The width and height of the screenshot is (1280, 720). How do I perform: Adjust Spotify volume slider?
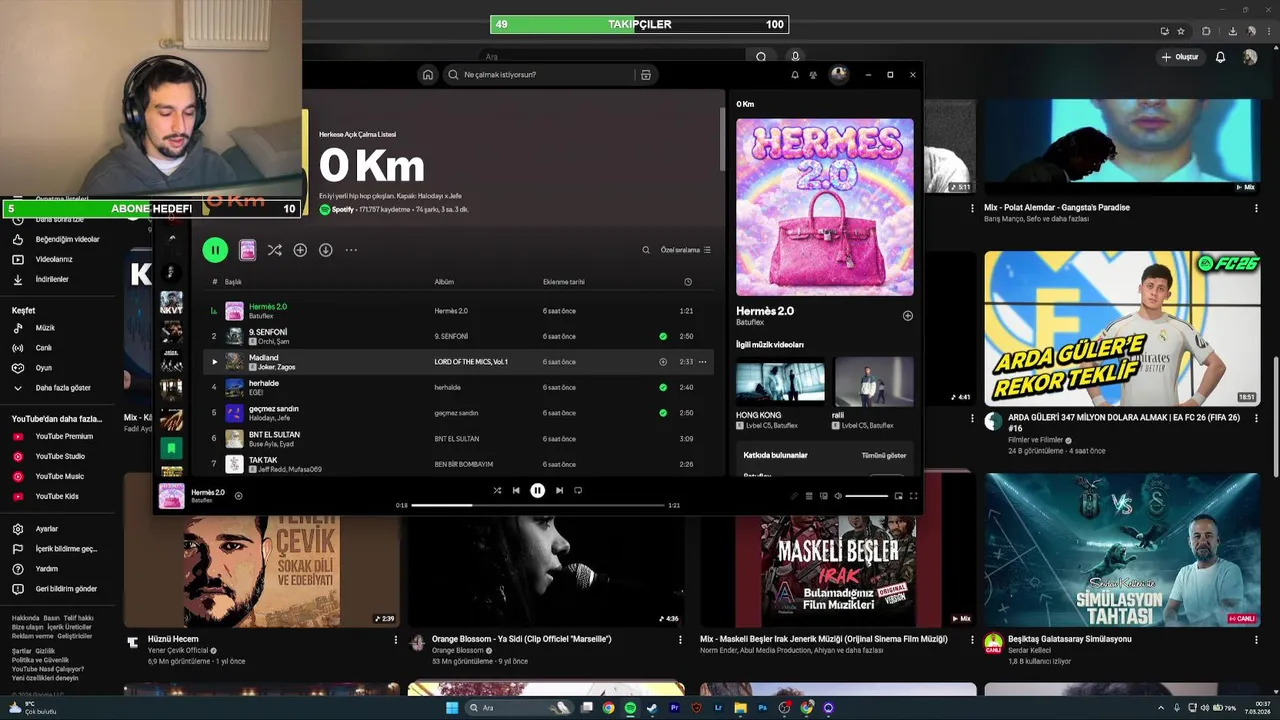point(866,496)
